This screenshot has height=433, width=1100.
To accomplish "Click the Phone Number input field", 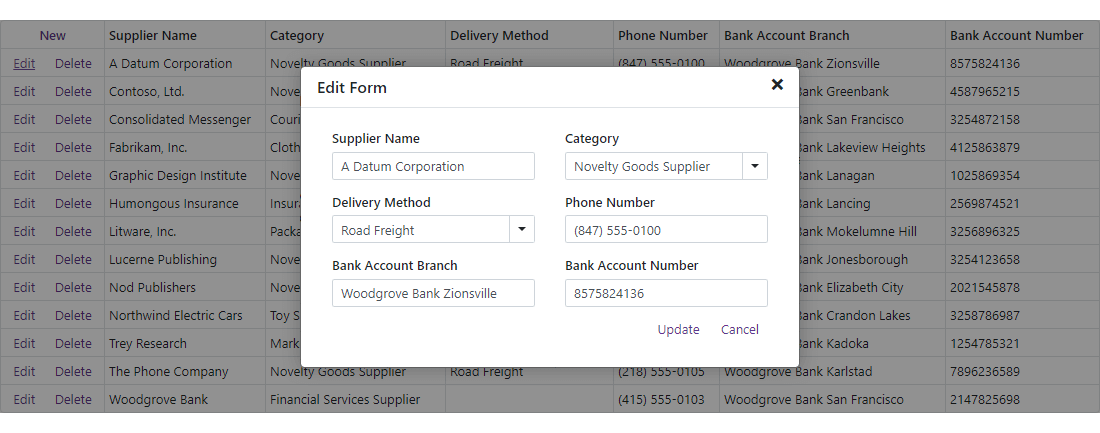I will 666,230.
